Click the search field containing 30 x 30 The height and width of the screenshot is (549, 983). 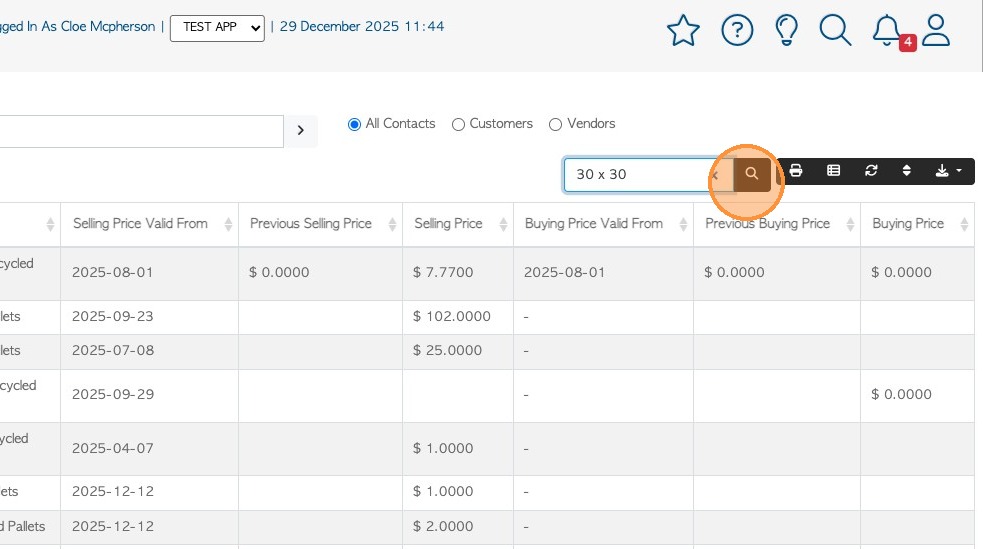pyautogui.click(x=635, y=174)
